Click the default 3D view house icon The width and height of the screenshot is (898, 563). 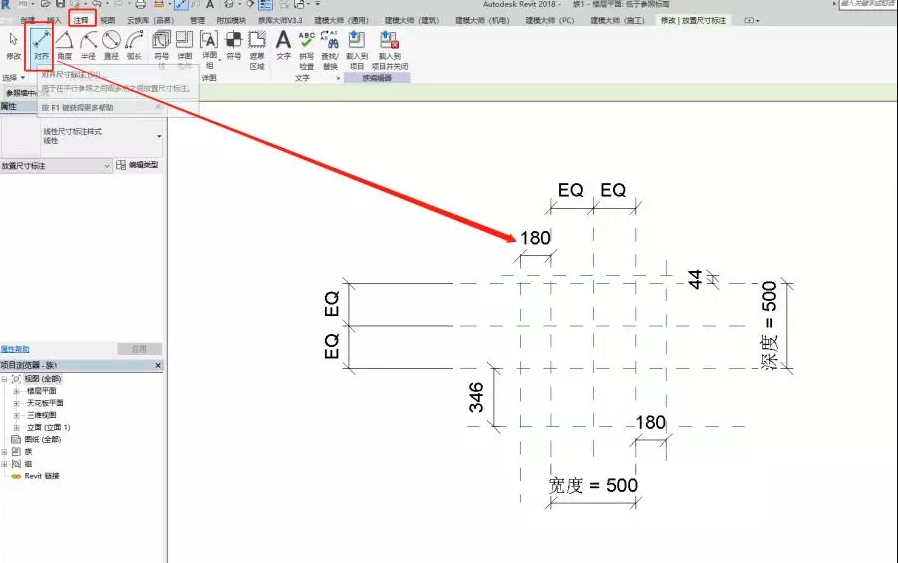pyautogui.click(x=229, y=4)
